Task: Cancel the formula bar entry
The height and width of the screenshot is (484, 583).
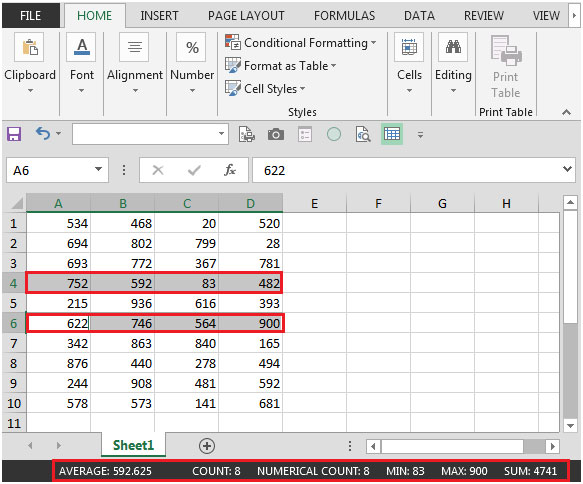Action: (x=158, y=170)
